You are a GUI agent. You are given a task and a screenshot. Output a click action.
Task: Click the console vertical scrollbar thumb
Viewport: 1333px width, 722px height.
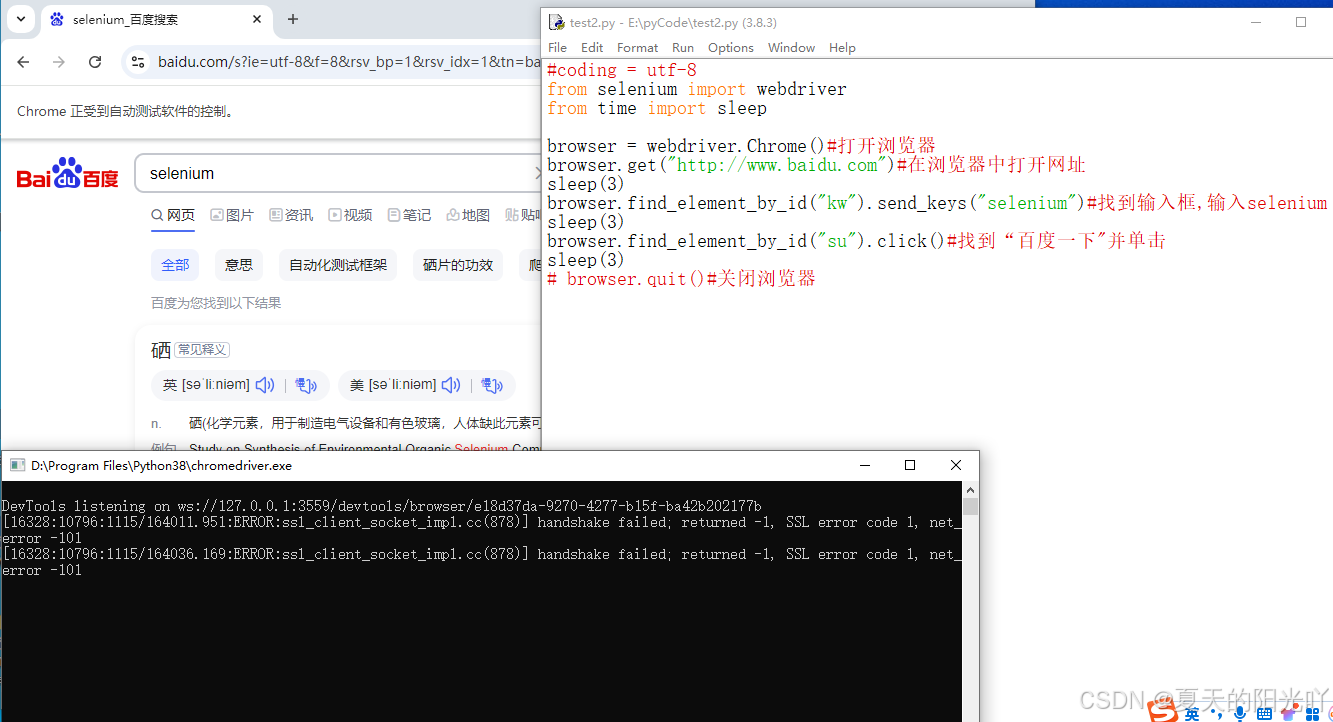970,506
